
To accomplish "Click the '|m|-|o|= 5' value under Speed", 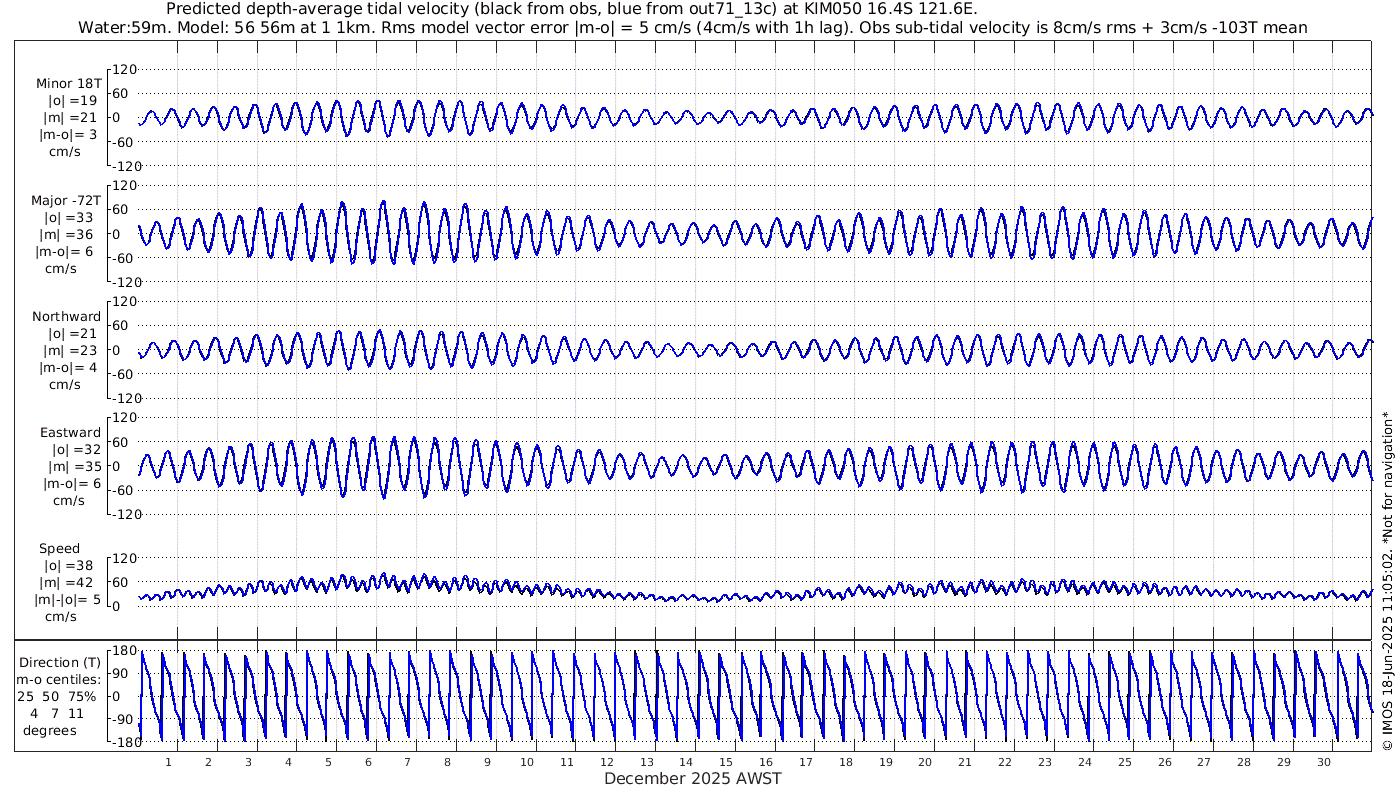I will pyautogui.click(x=70, y=600).
